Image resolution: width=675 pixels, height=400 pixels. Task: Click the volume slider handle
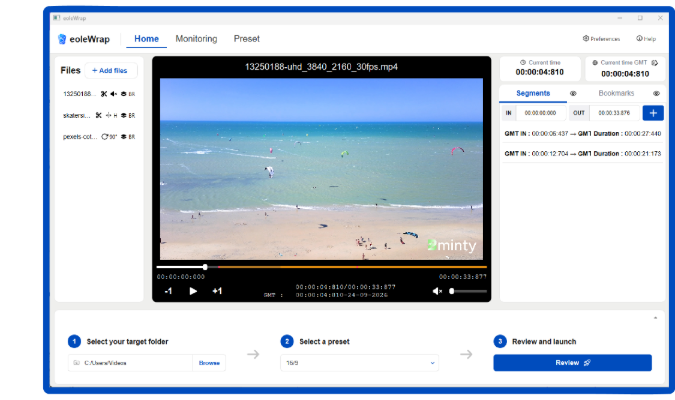[x=452, y=291]
